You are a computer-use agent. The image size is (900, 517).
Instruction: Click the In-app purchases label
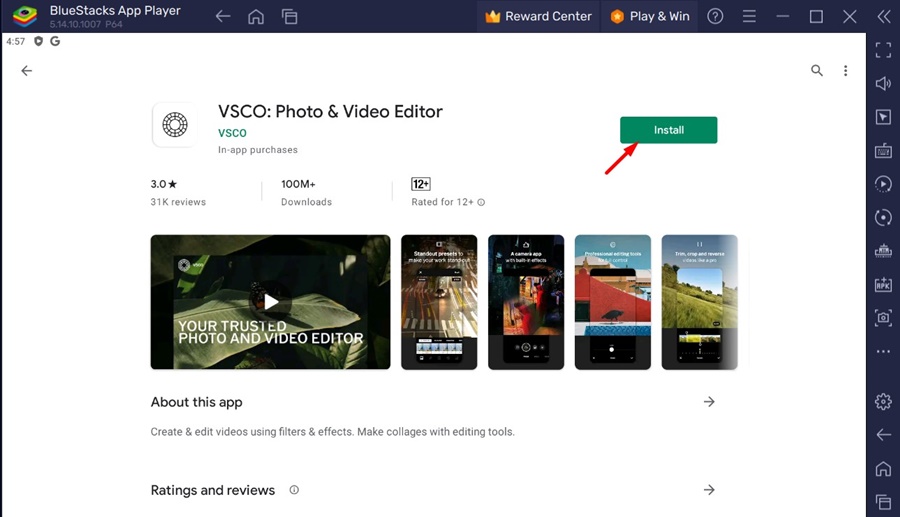click(x=258, y=150)
